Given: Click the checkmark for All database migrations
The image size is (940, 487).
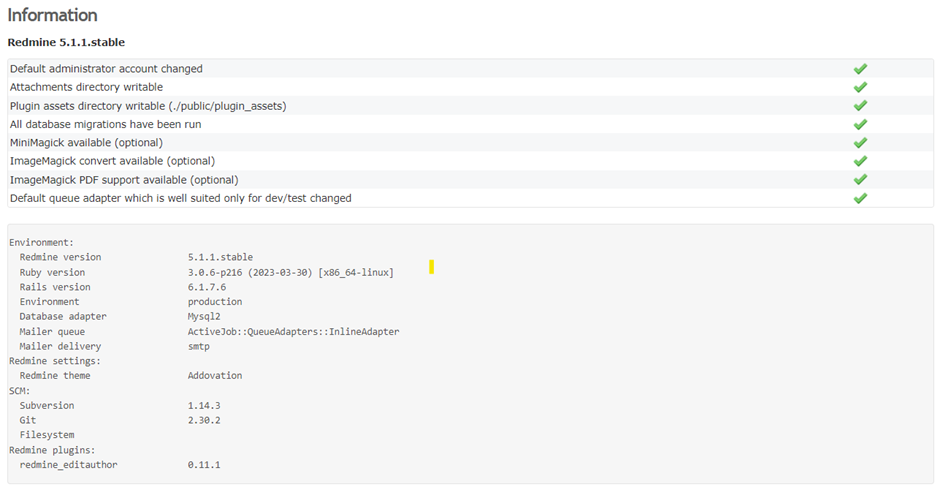Looking at the screenshot, I should tap(860, 124).
